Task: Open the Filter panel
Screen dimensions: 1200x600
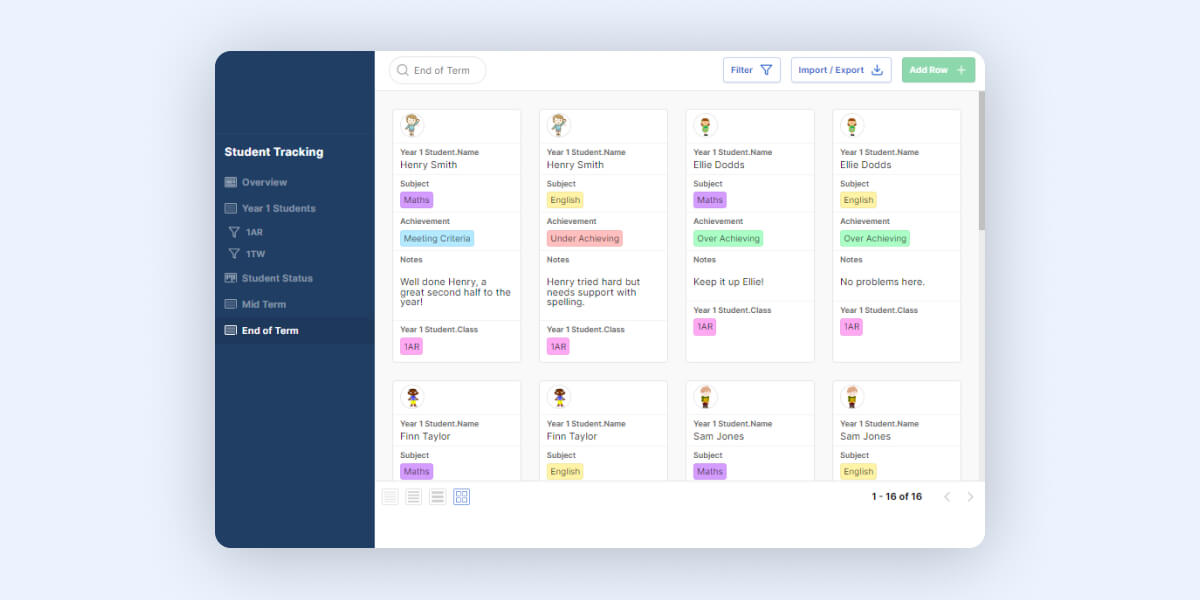Action: pos(751,70)
